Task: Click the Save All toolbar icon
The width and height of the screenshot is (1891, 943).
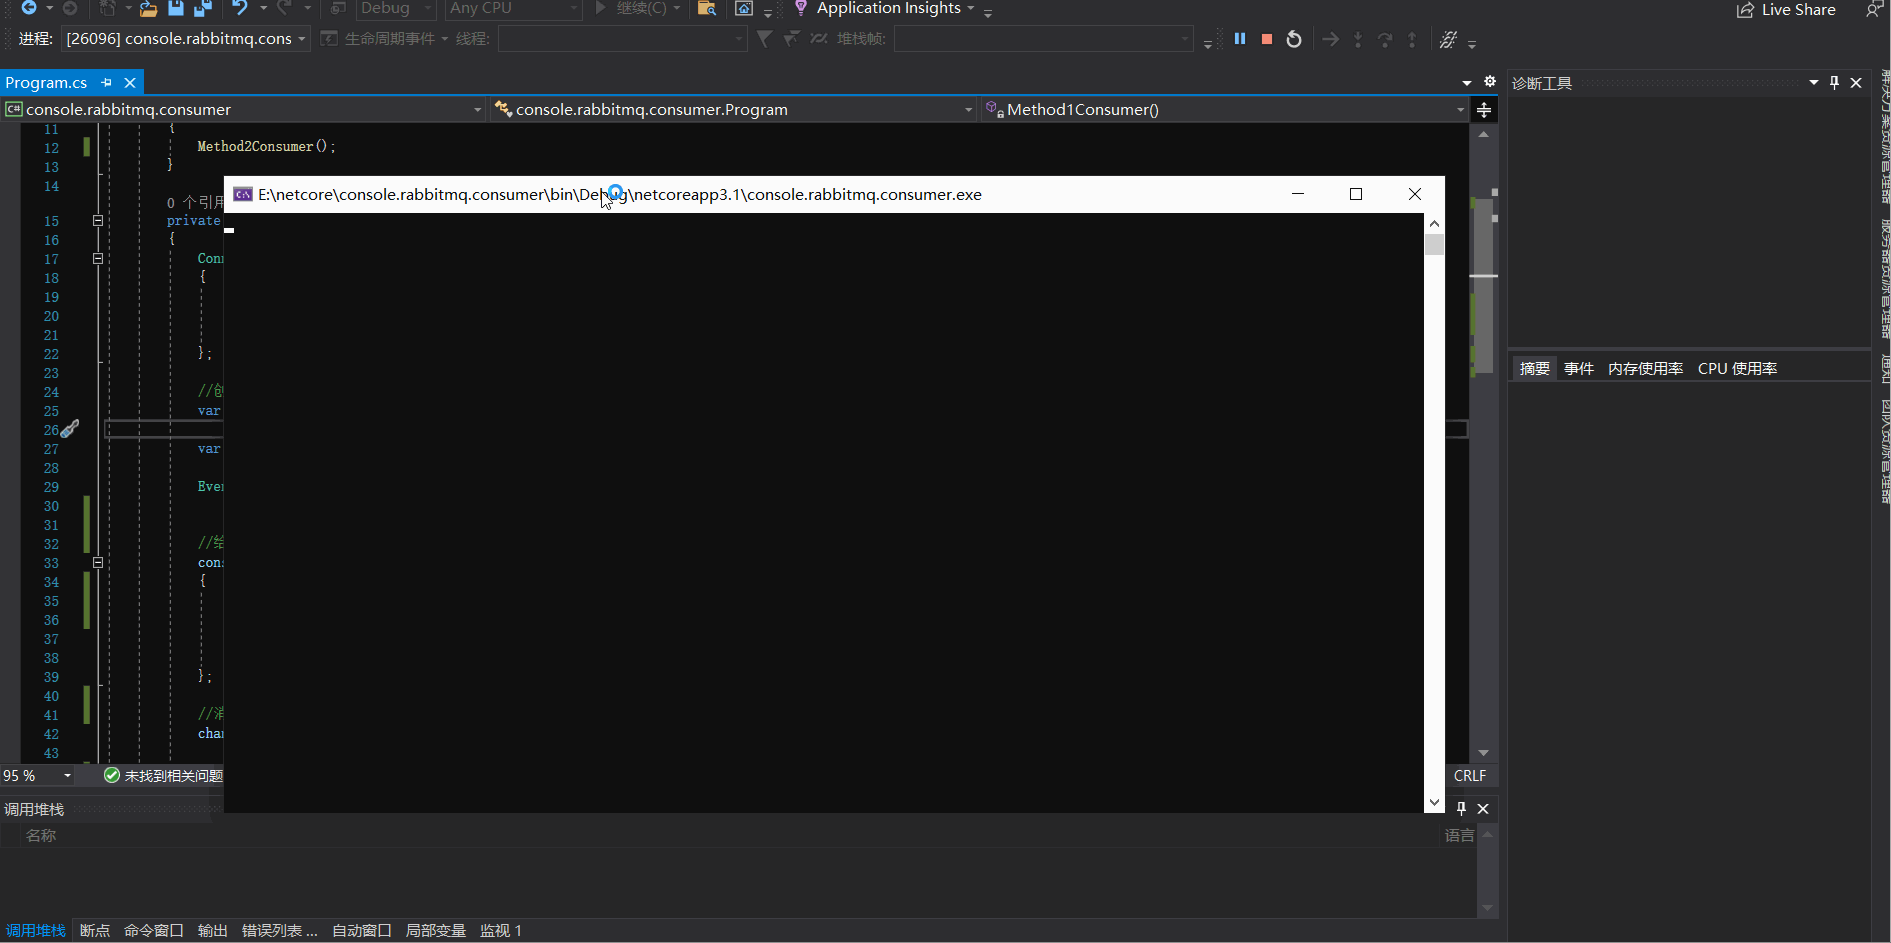Action: [202, 9]
